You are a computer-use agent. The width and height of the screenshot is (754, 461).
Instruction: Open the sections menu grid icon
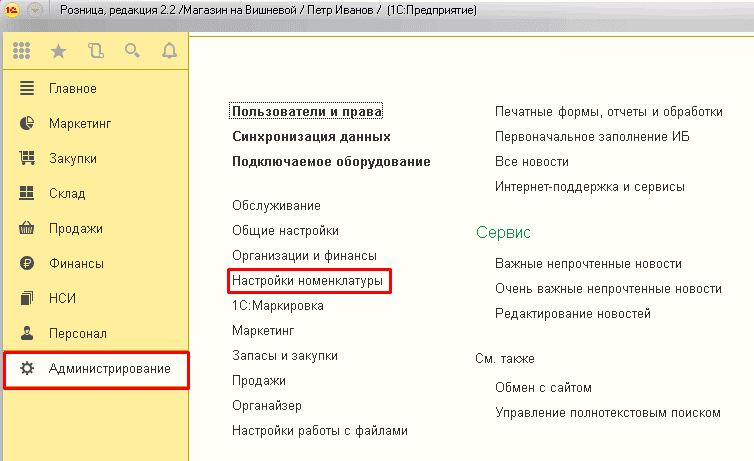point(22,50)
